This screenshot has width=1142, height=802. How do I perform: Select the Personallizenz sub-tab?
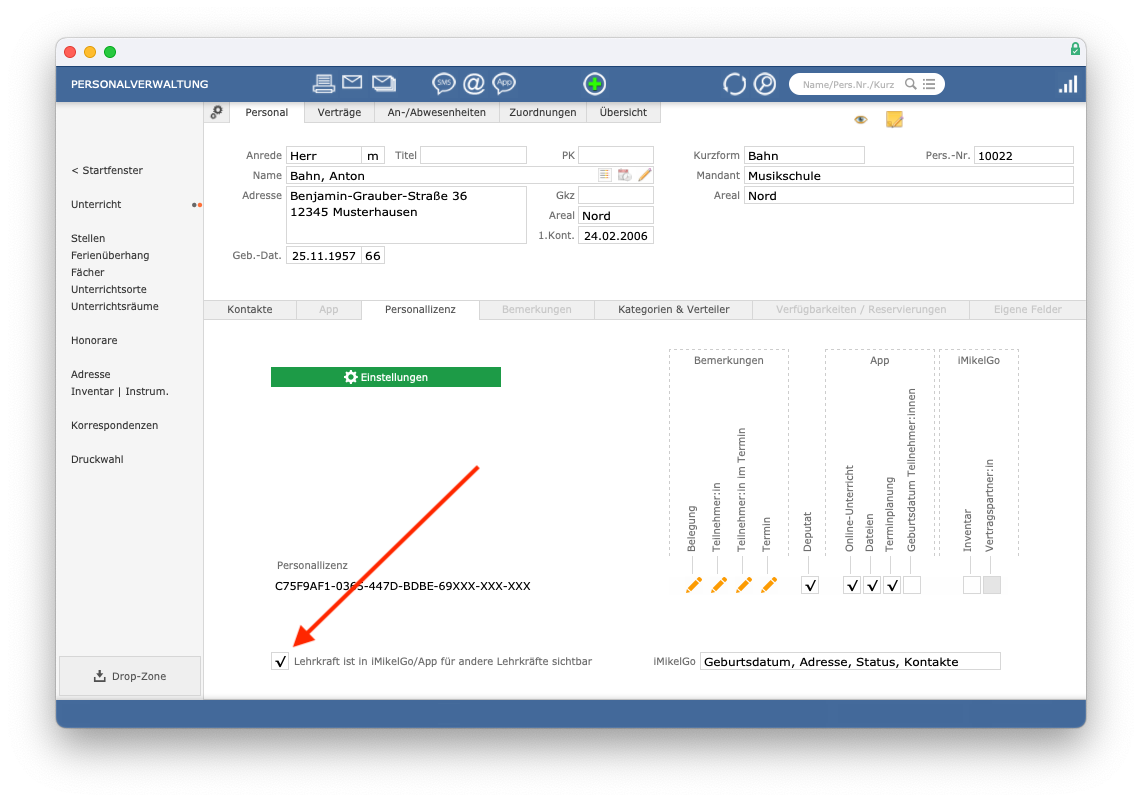pyautogui.click(x=420, y=310)
